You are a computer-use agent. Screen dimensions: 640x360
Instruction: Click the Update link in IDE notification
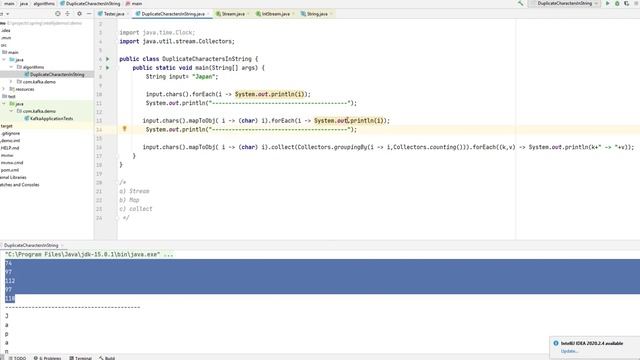(x=569, y=351)
